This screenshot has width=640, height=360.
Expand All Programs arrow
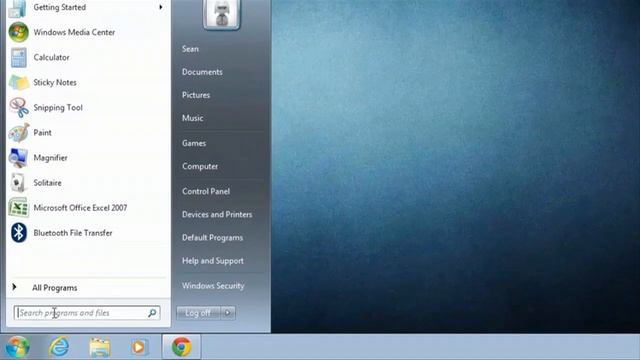click(x=14, y=287)
